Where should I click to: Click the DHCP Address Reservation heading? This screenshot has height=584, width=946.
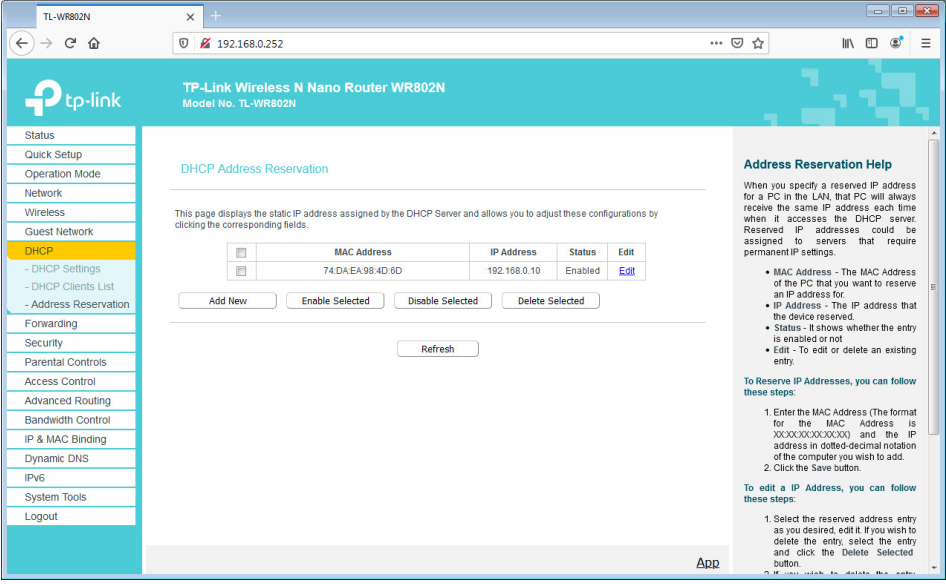point(255,169)
